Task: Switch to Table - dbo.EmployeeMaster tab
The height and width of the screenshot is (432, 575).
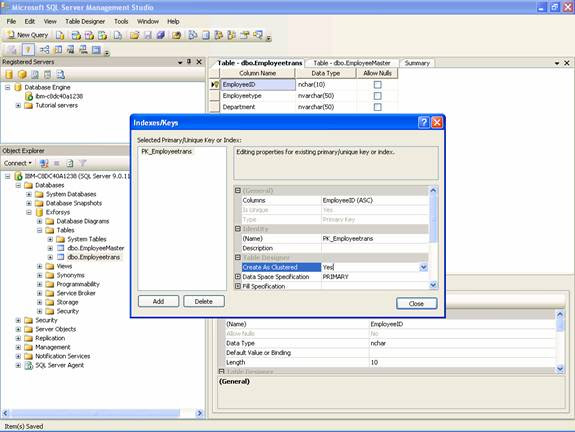Action: pos(351,63)
